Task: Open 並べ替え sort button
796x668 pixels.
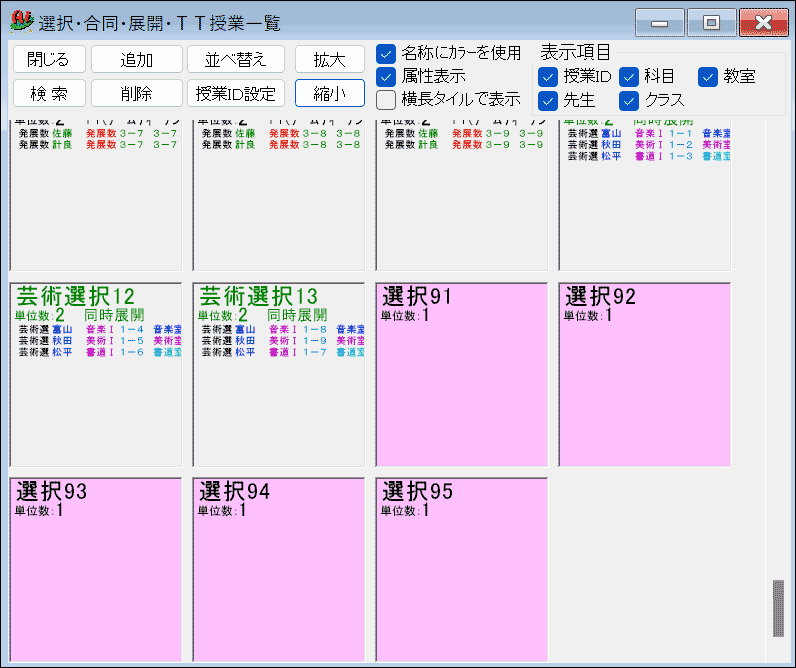Action: coord(236,59)
